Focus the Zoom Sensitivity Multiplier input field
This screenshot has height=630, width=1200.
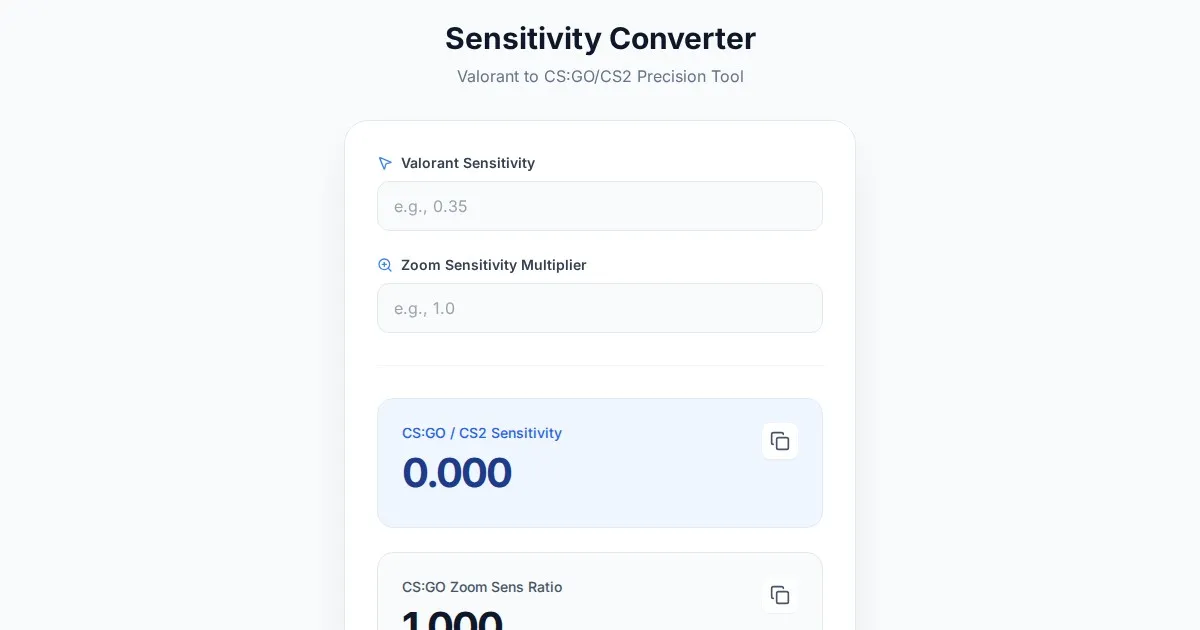(x=600, y=308)
